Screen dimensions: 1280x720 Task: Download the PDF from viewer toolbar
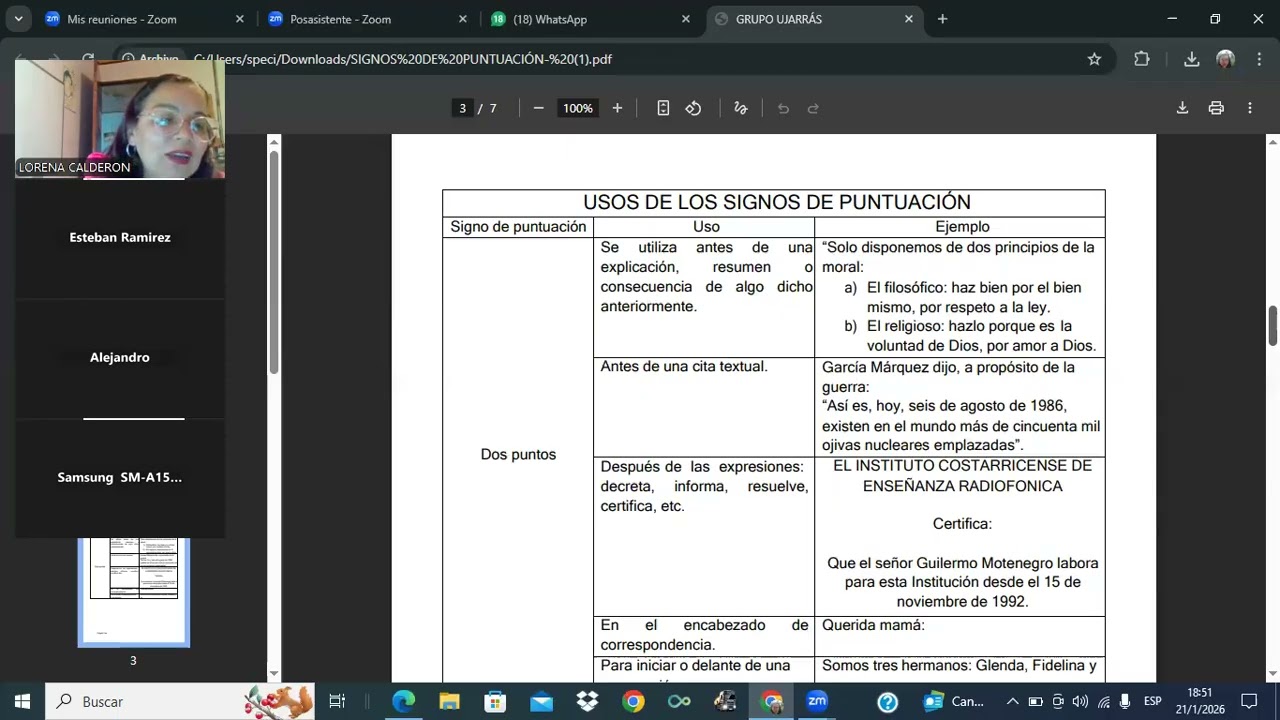(x=1182, y=108)
